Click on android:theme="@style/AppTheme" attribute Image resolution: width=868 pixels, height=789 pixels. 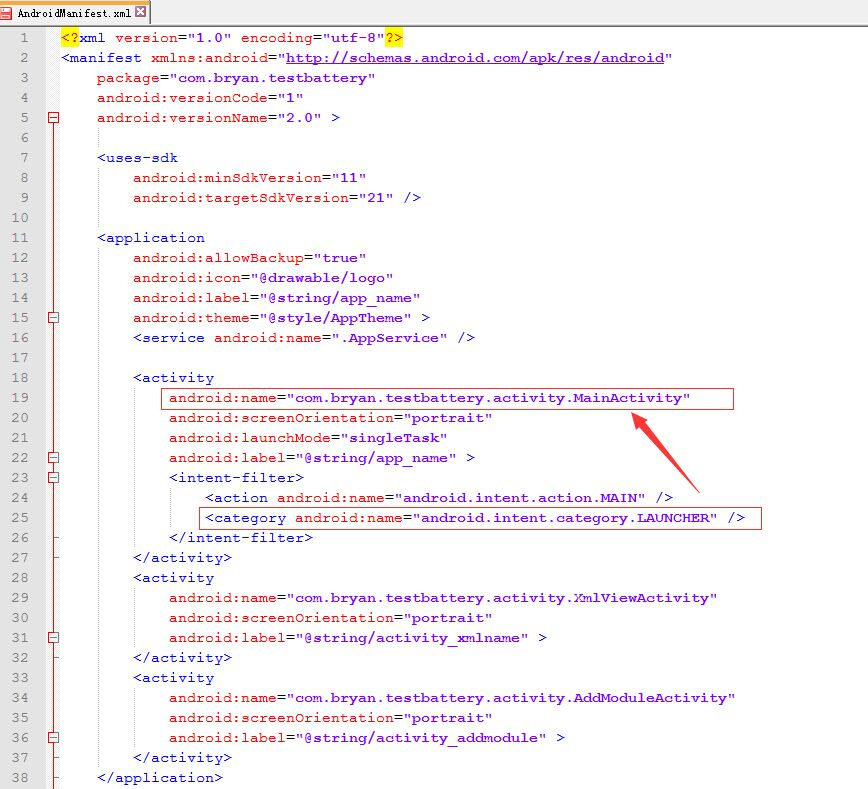272,318
